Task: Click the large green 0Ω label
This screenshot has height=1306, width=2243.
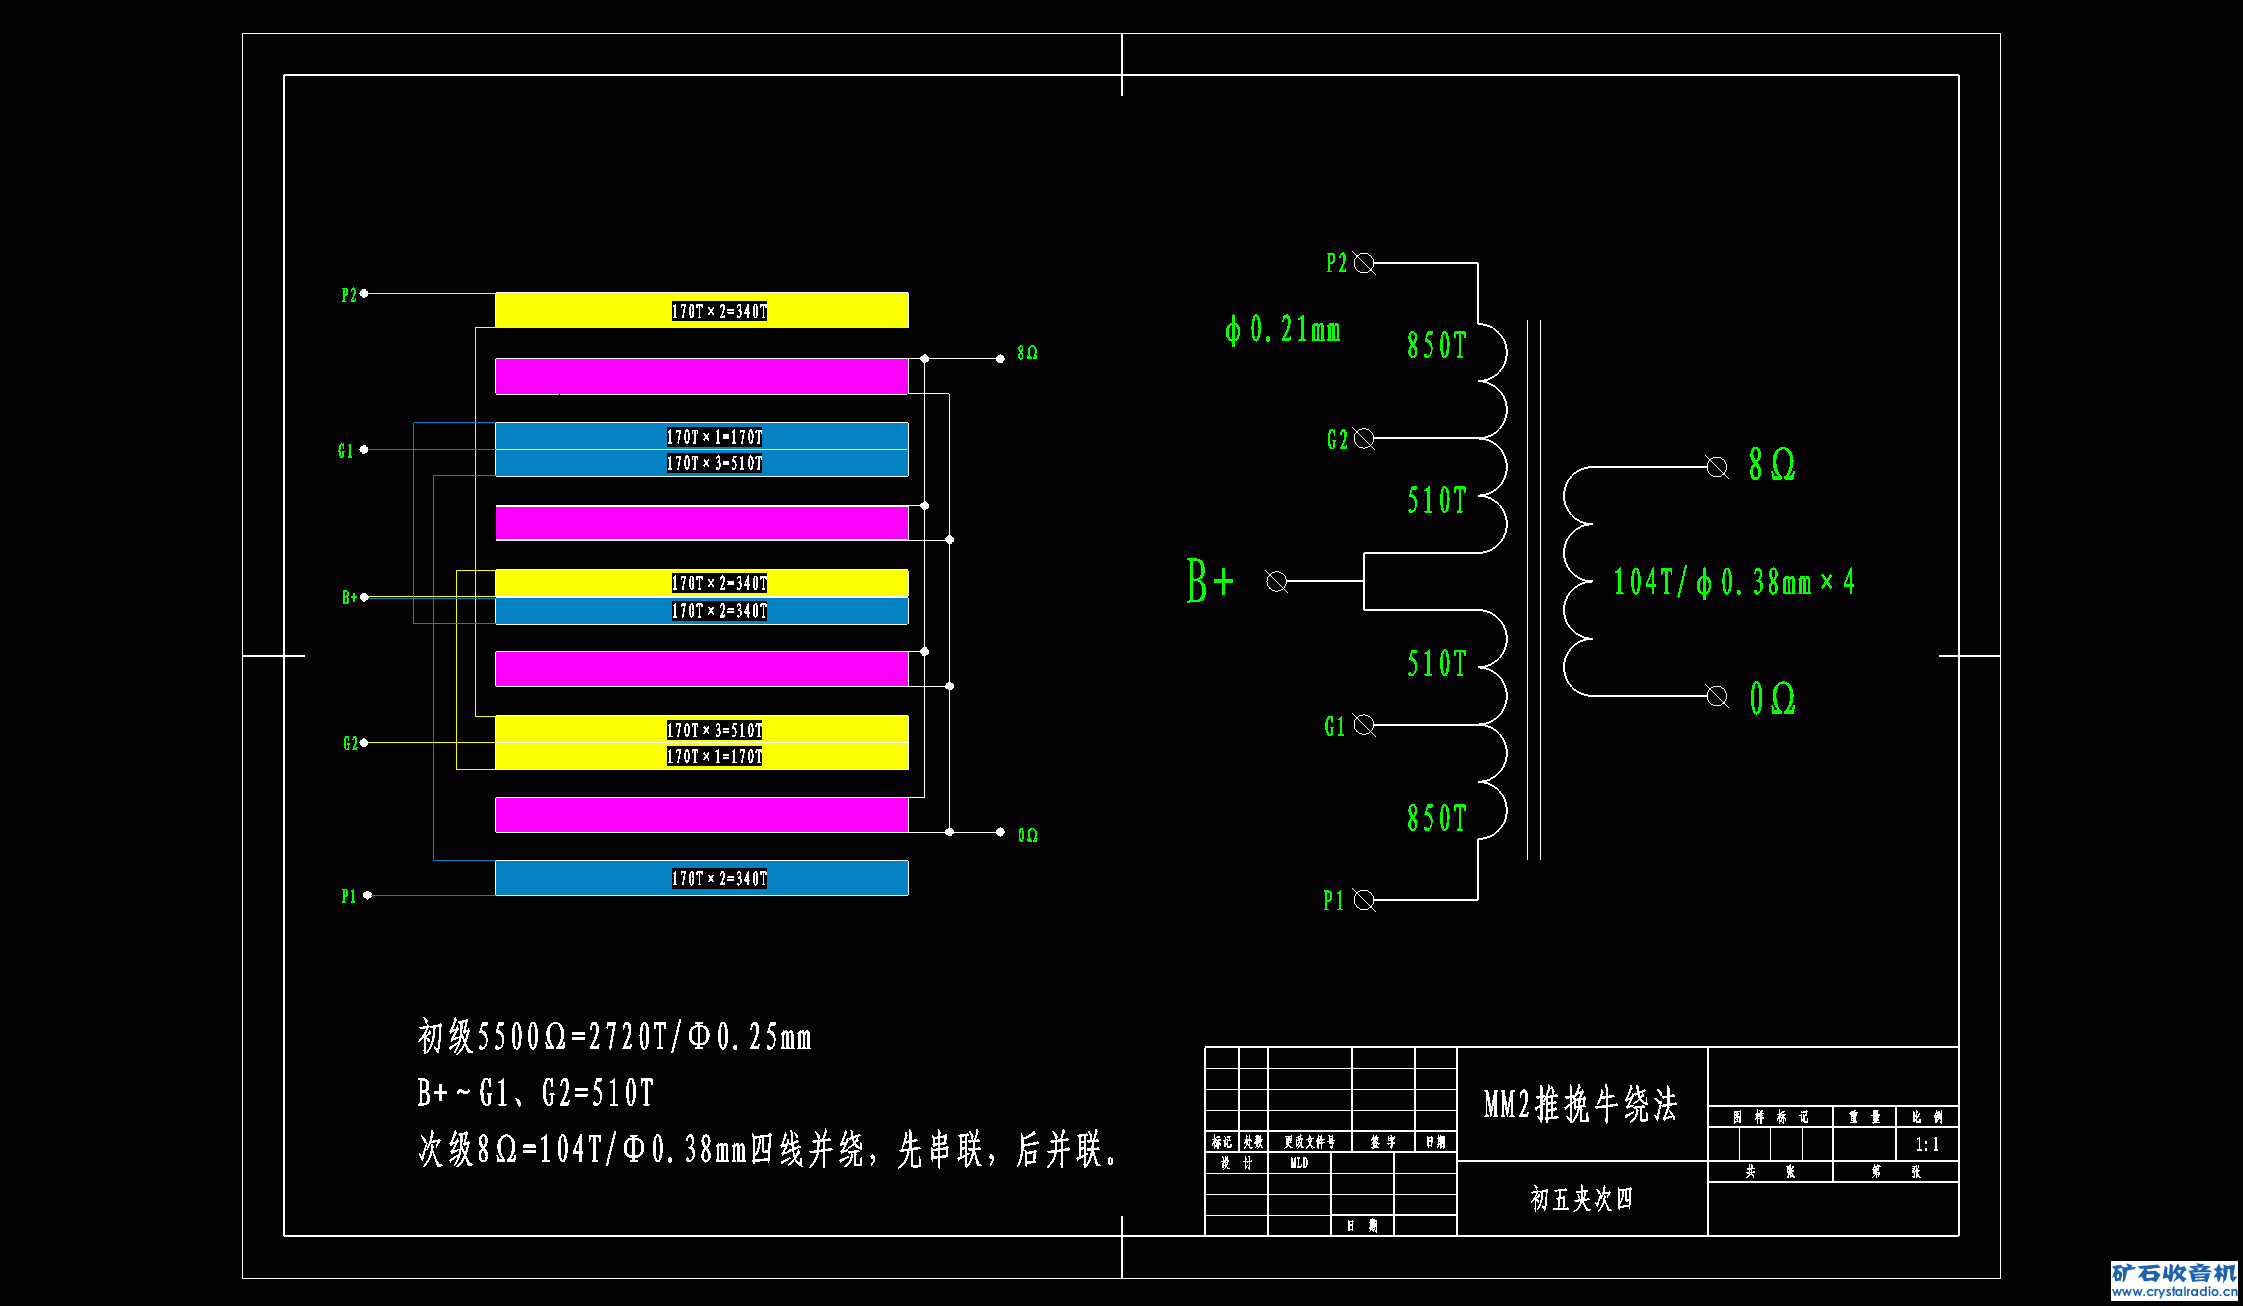Action: (1772, 697)
